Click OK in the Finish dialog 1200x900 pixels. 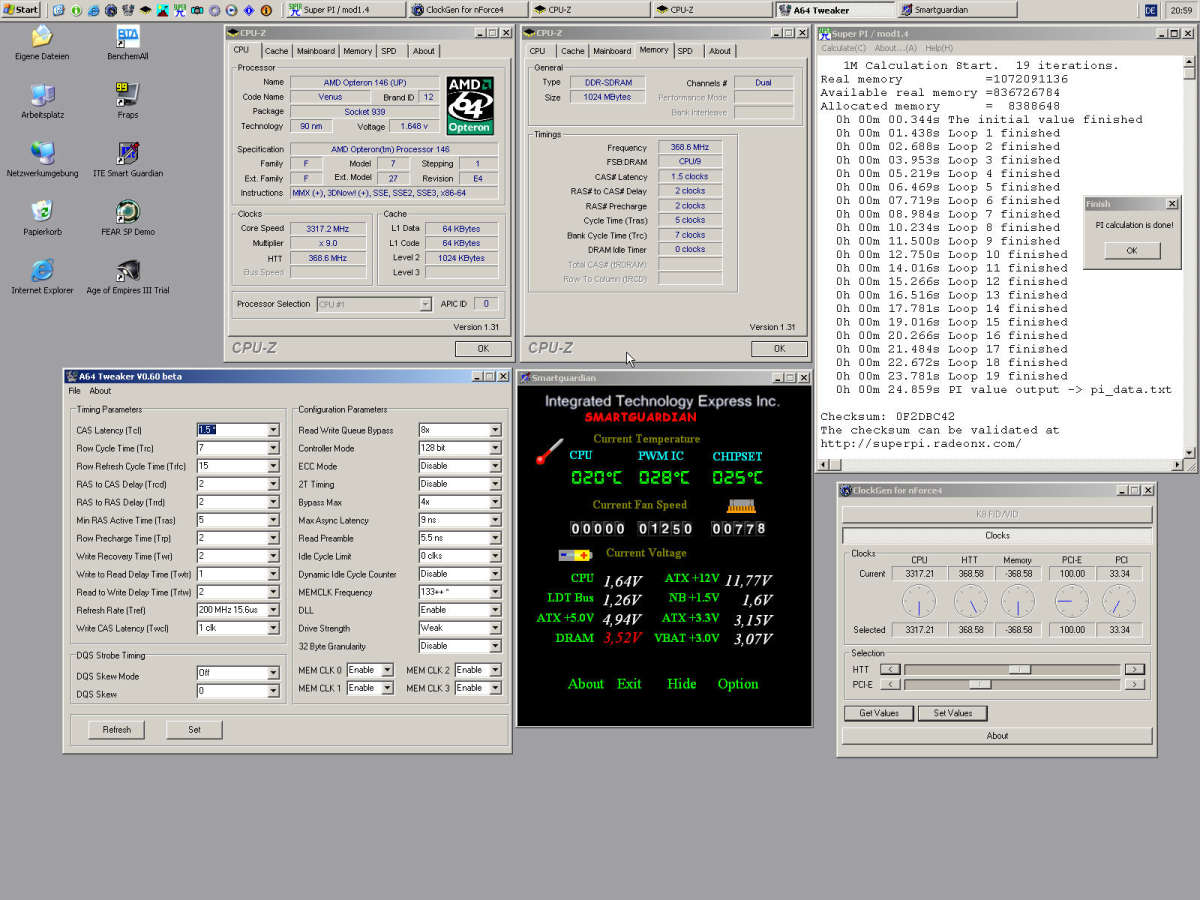click(x=1132, y=250)
